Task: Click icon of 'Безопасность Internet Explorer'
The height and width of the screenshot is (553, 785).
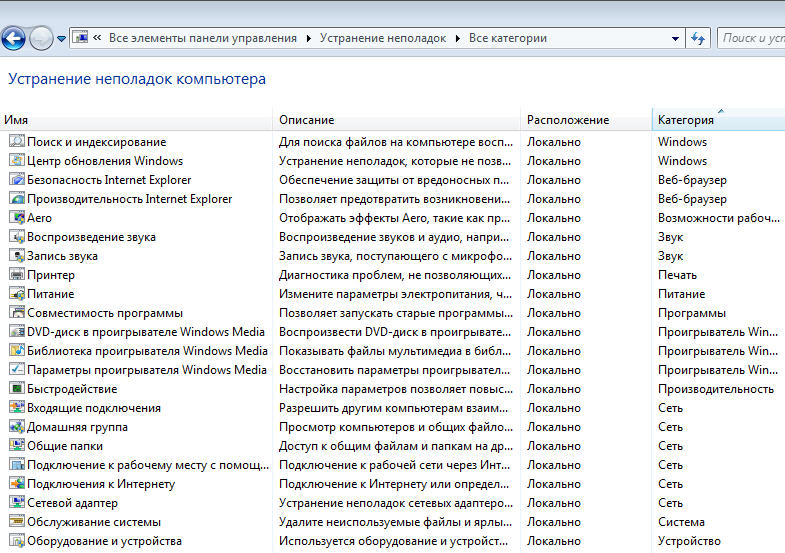Action: (x=17, y=180)
